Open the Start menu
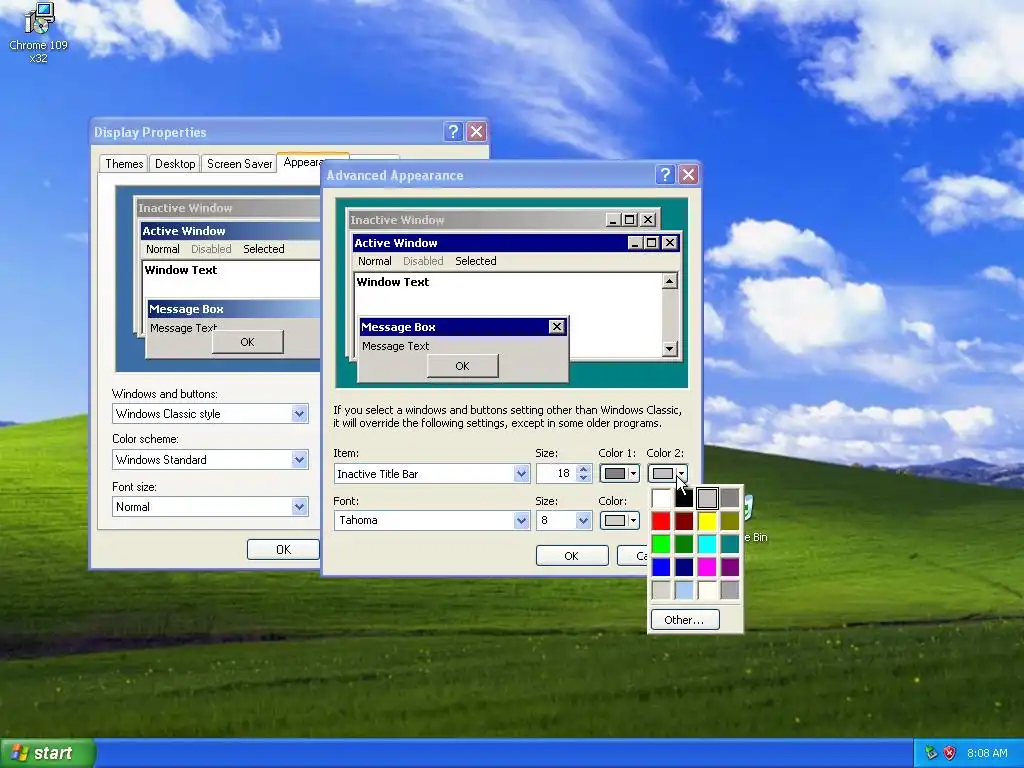This screenshot has width=1024, height=768. coord(48,753)
